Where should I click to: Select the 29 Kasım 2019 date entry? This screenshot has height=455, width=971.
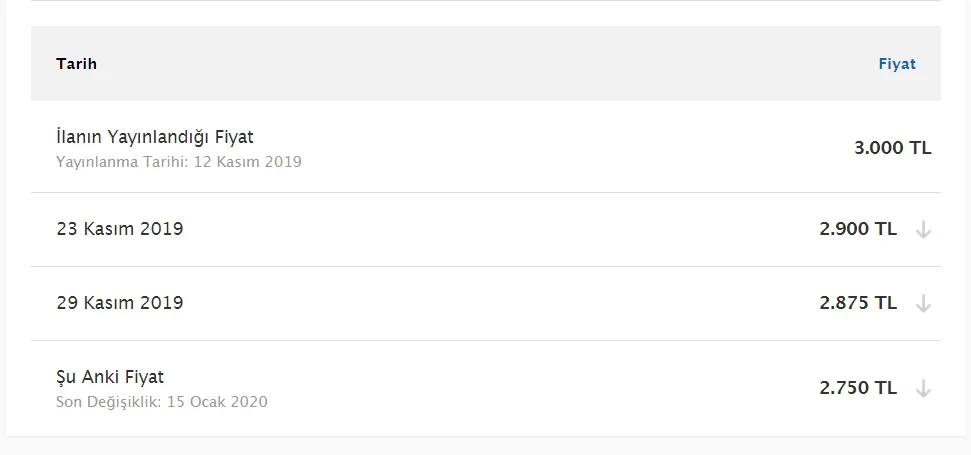tap(119, 303)
